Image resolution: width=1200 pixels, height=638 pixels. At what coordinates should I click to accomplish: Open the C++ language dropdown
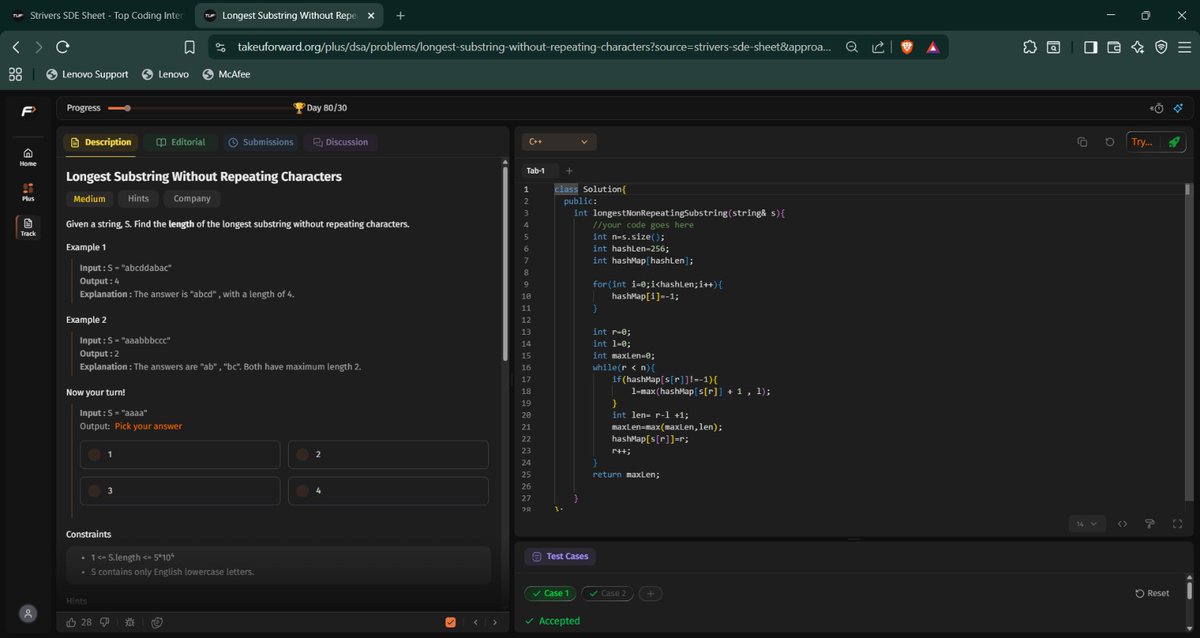[558, 142]
